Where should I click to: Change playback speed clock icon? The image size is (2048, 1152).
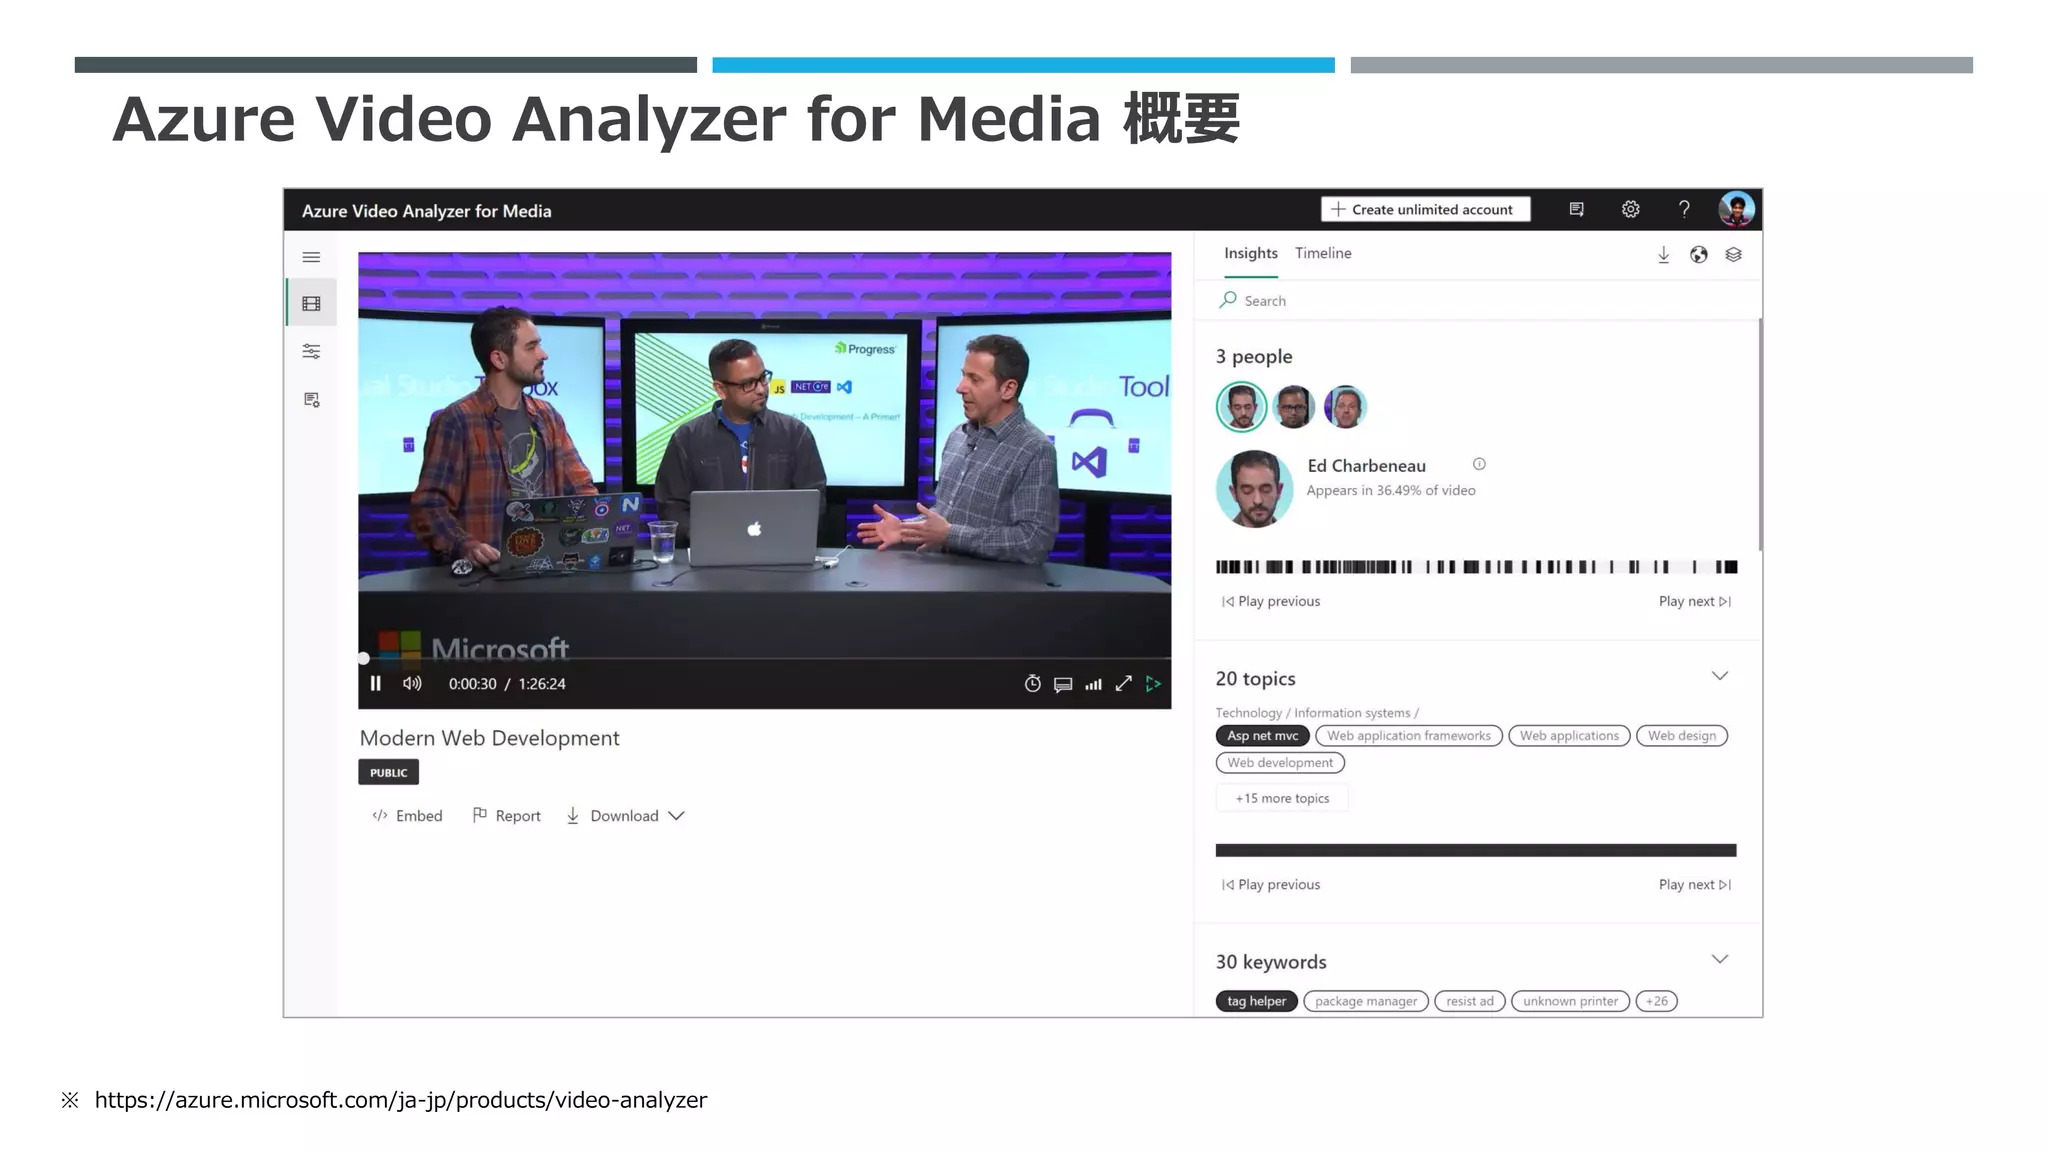pos(1033,684)
